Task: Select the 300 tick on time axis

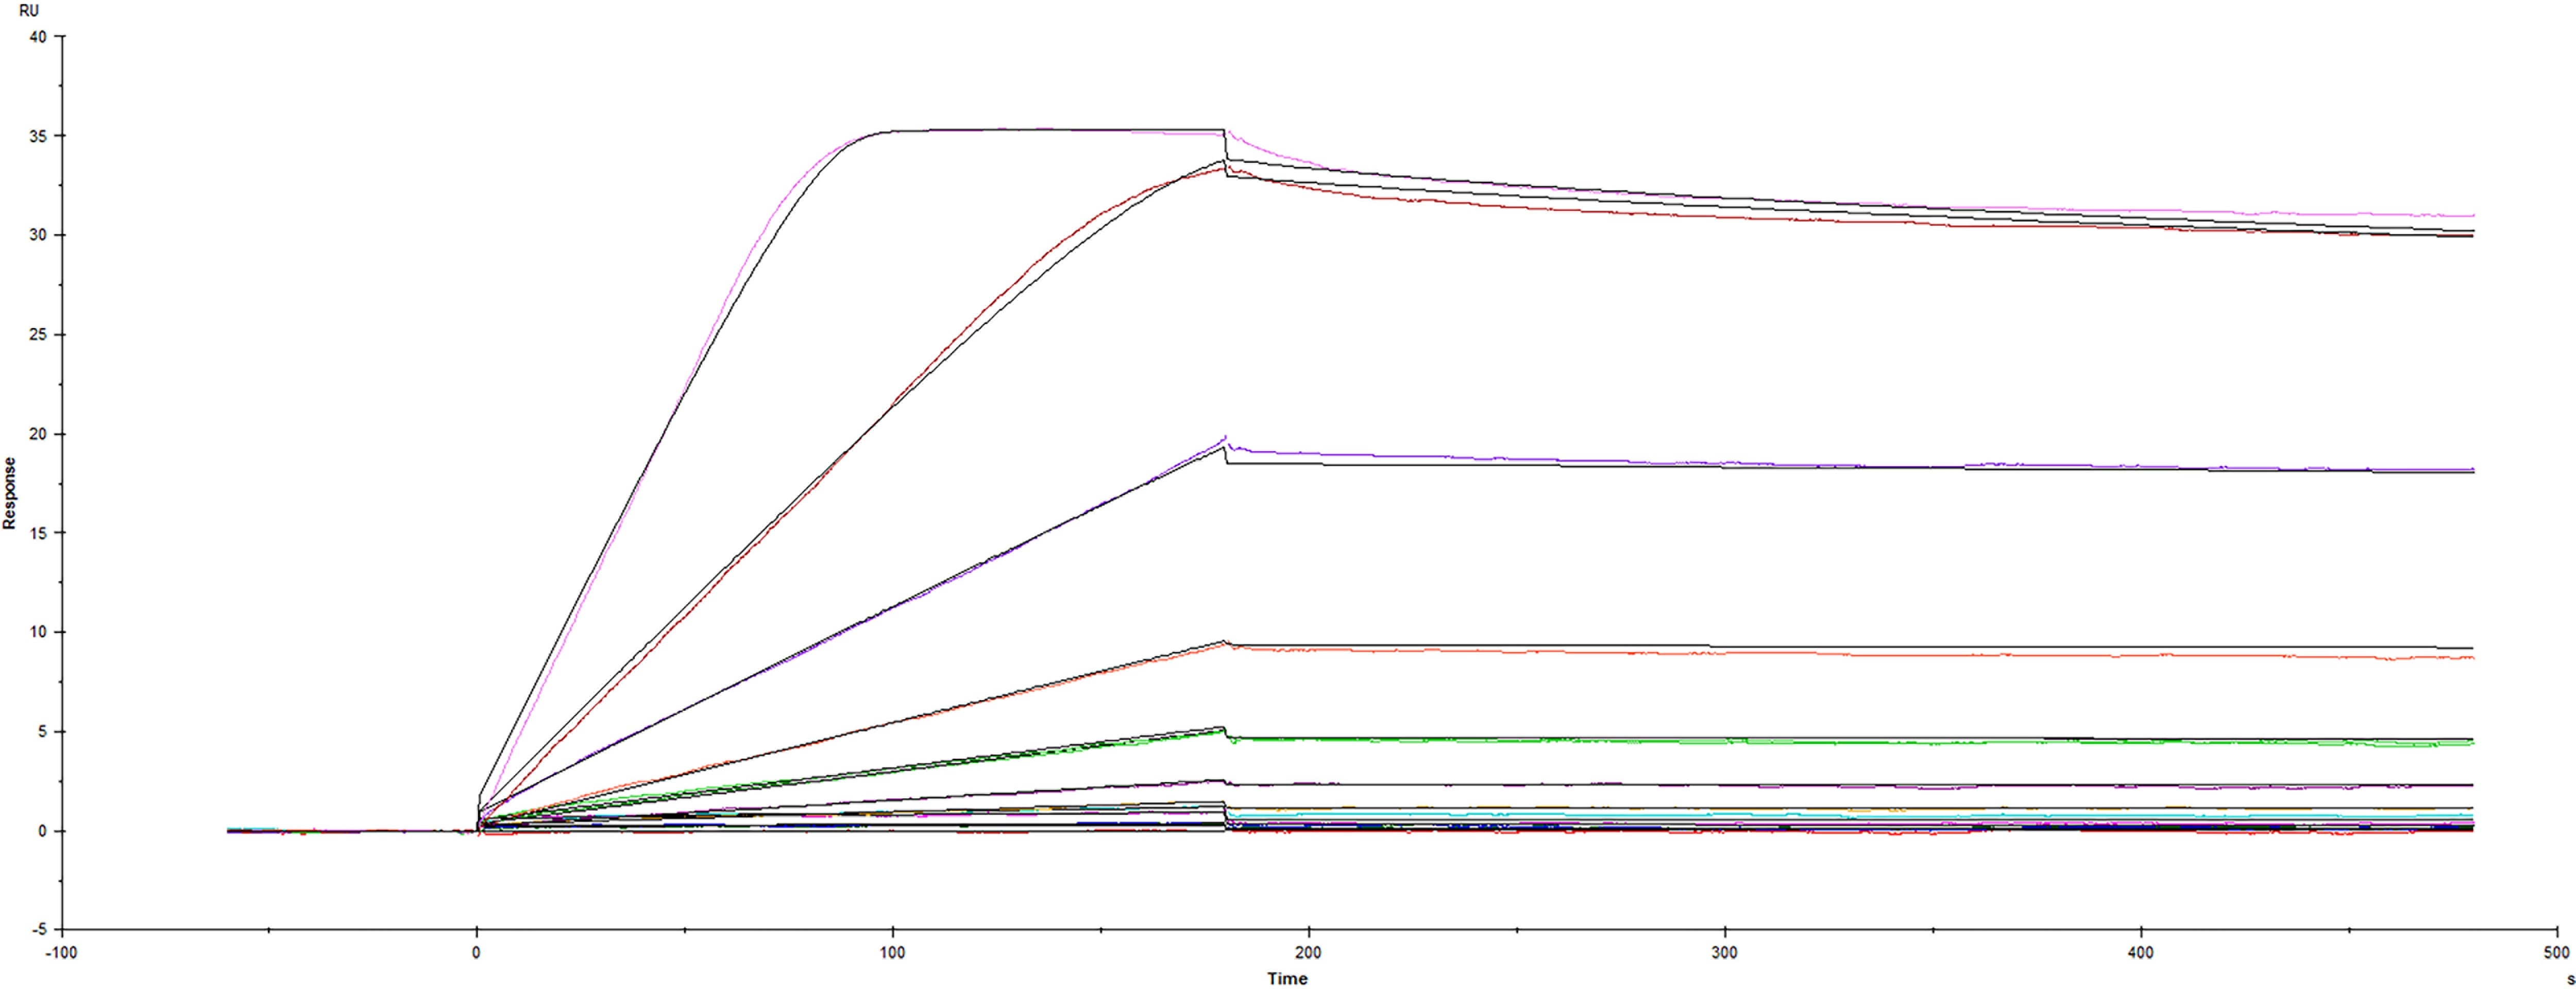Action: tap(1724, 953)
